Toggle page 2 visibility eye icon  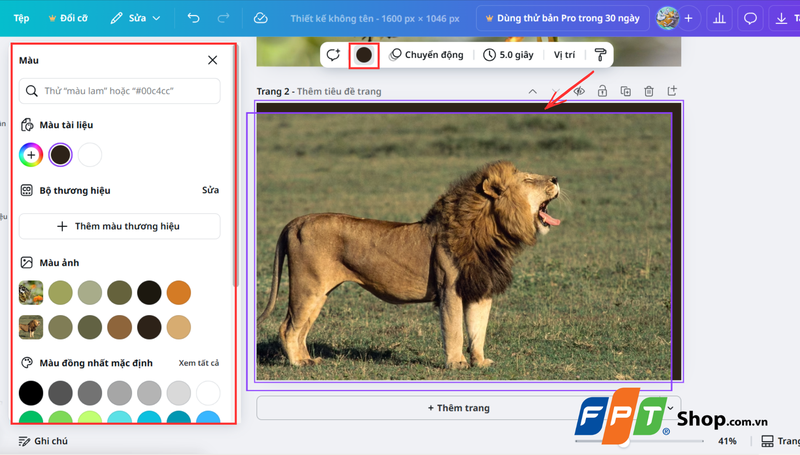(x=579, y=91)
